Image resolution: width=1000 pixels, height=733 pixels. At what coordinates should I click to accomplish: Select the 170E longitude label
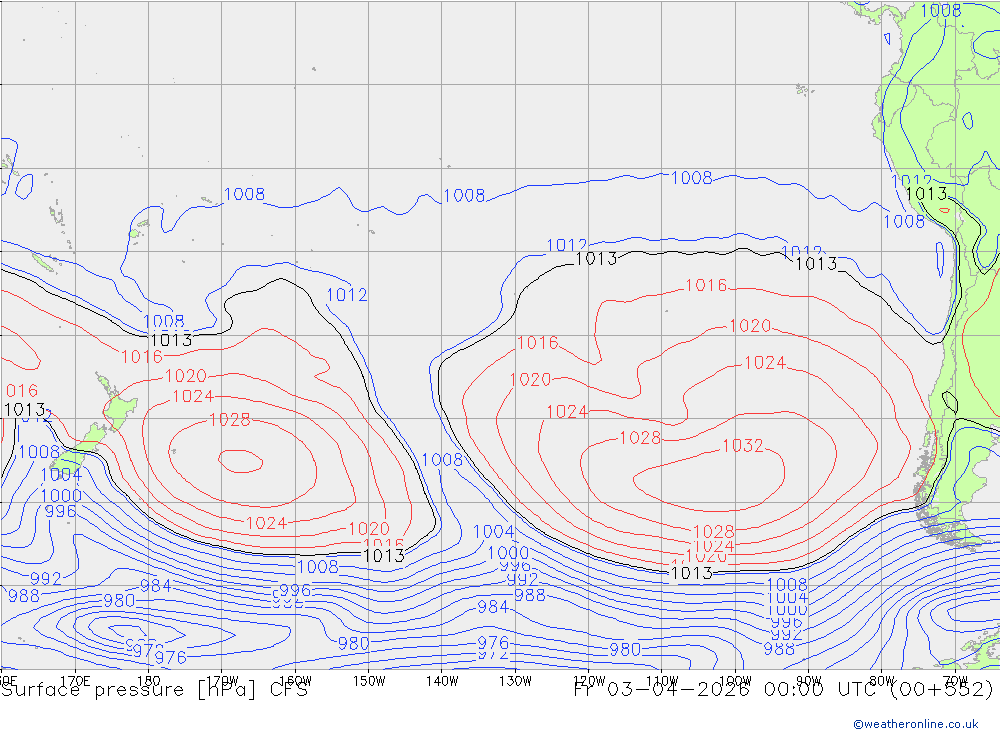tap(75, 680)
